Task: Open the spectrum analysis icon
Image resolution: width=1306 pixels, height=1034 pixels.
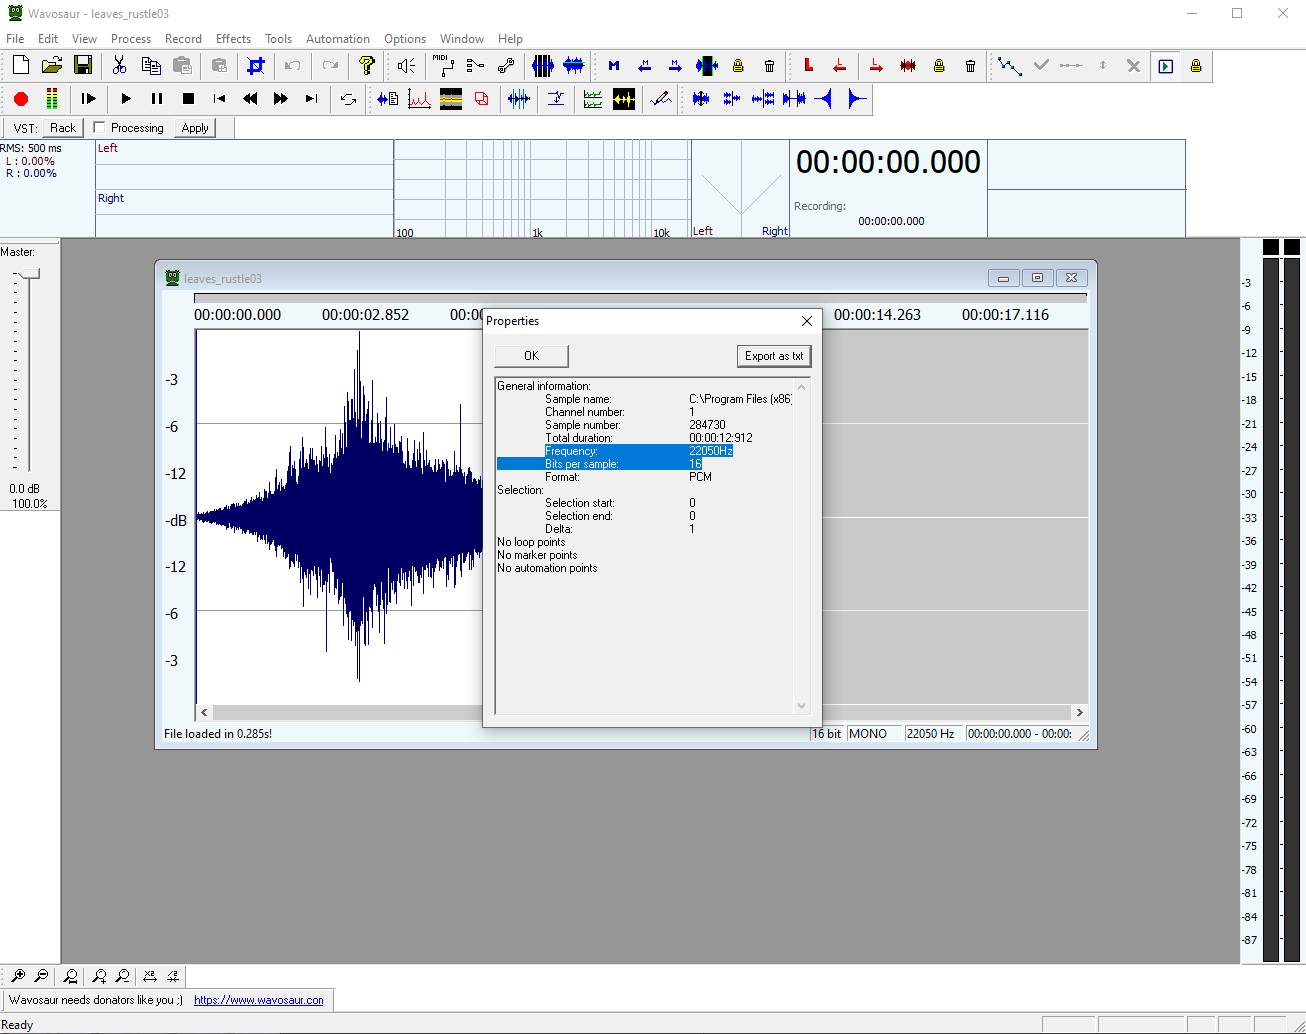Action: click(x=419, y=99)
